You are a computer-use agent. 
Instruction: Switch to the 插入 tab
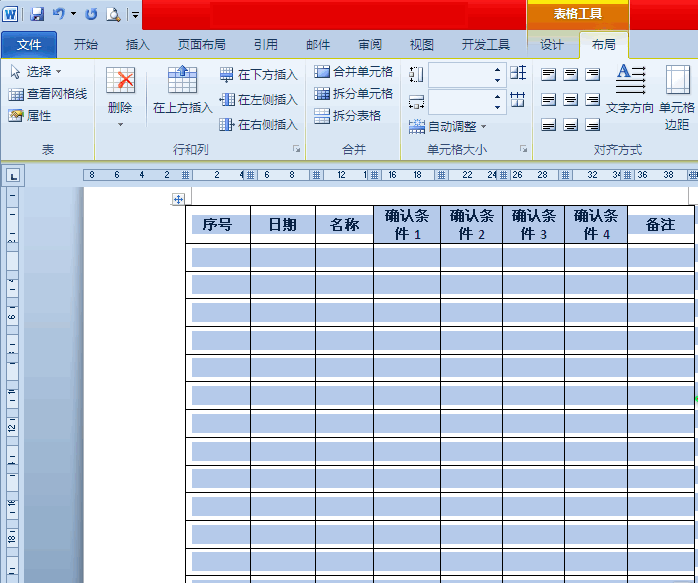[x=138, y=45]
